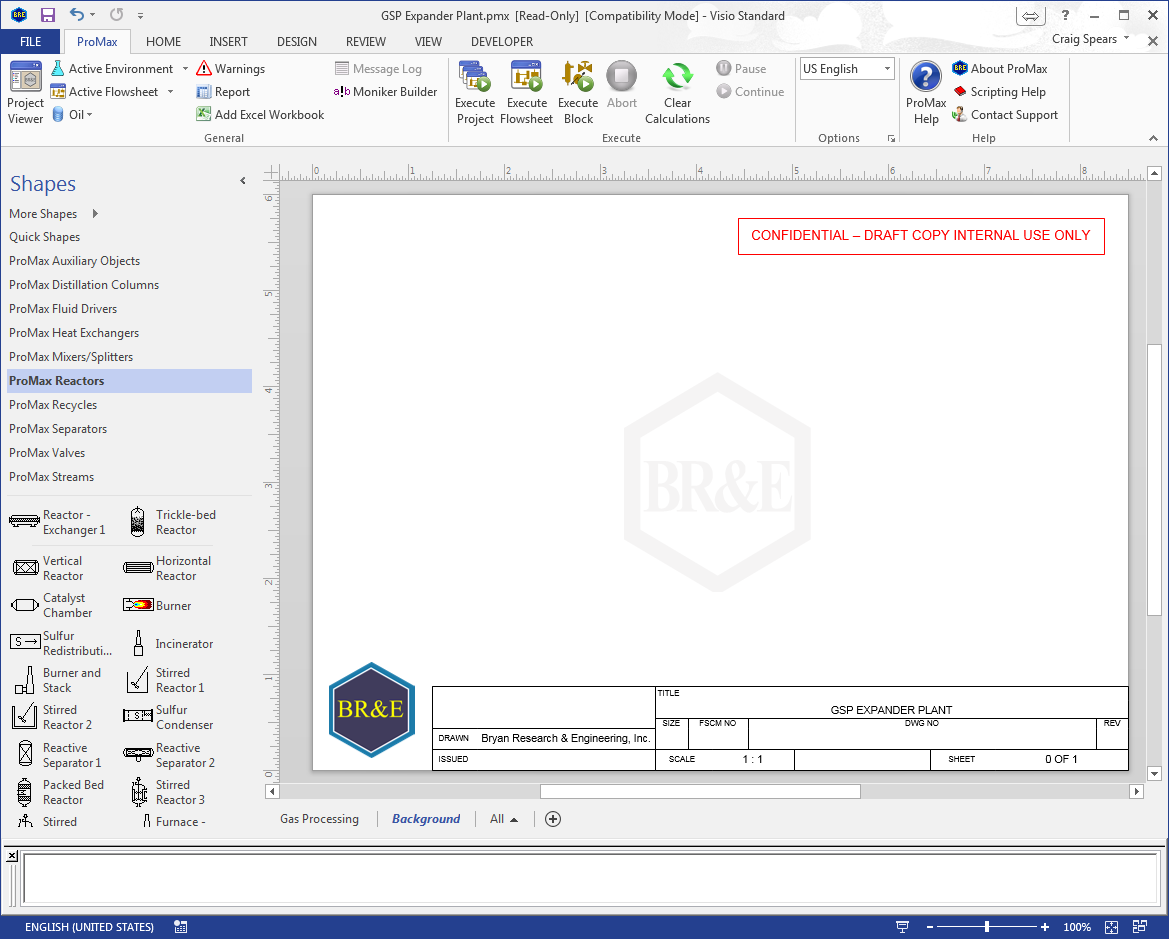Screen dimensions: 1169x939
Task: Expand the More Shapes submenu
Action: click(x=95, y=213)
